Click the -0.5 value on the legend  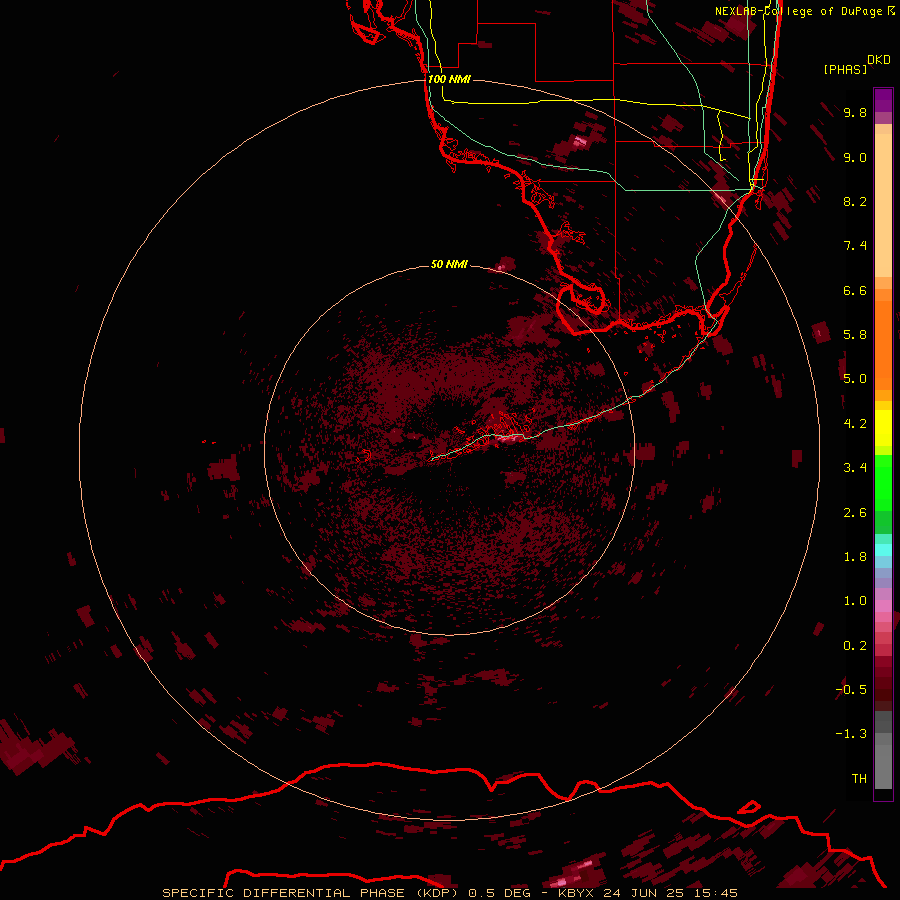pyautogui.click(x=851, y=690)
